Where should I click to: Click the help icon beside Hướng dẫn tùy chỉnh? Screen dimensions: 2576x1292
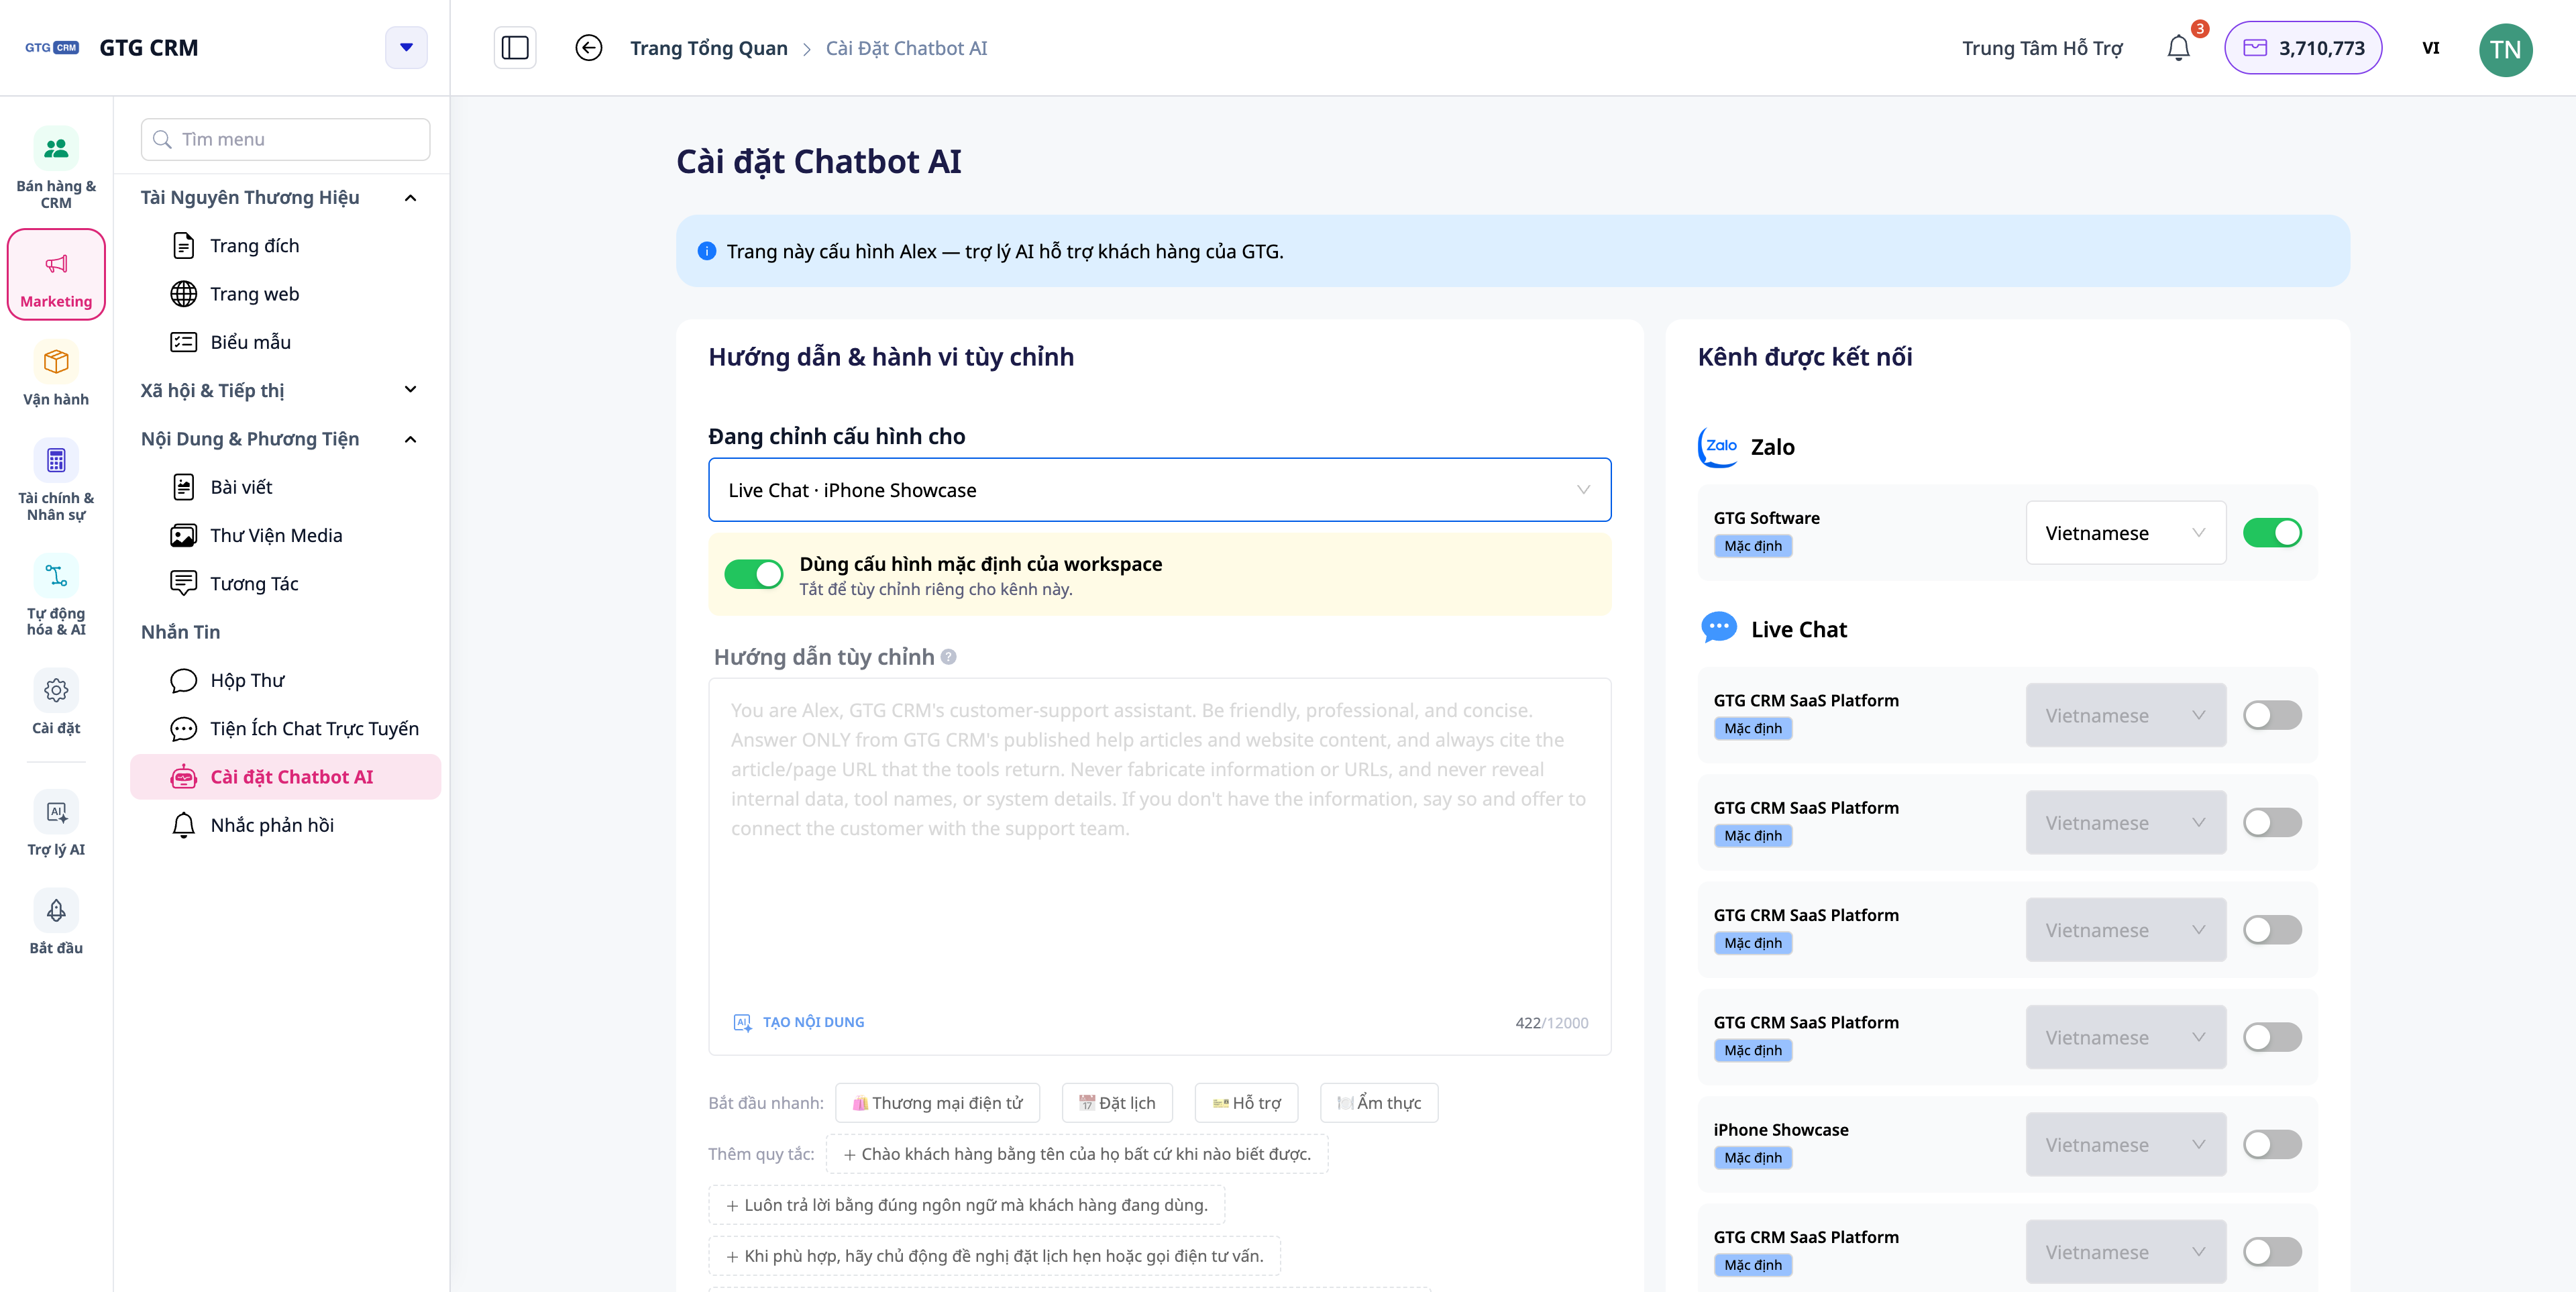click(949, 657)
